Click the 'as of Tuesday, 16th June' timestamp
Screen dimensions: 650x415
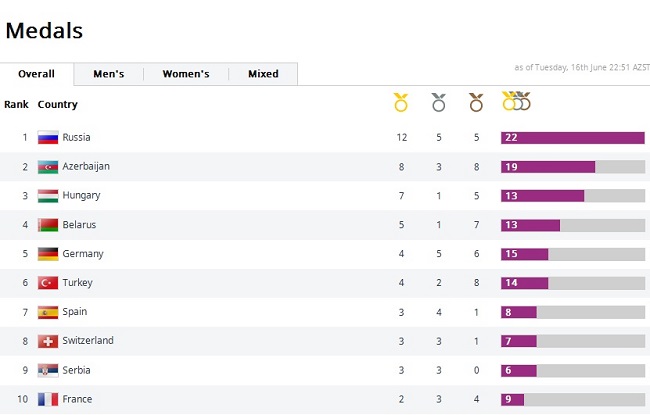click(582, 67)
